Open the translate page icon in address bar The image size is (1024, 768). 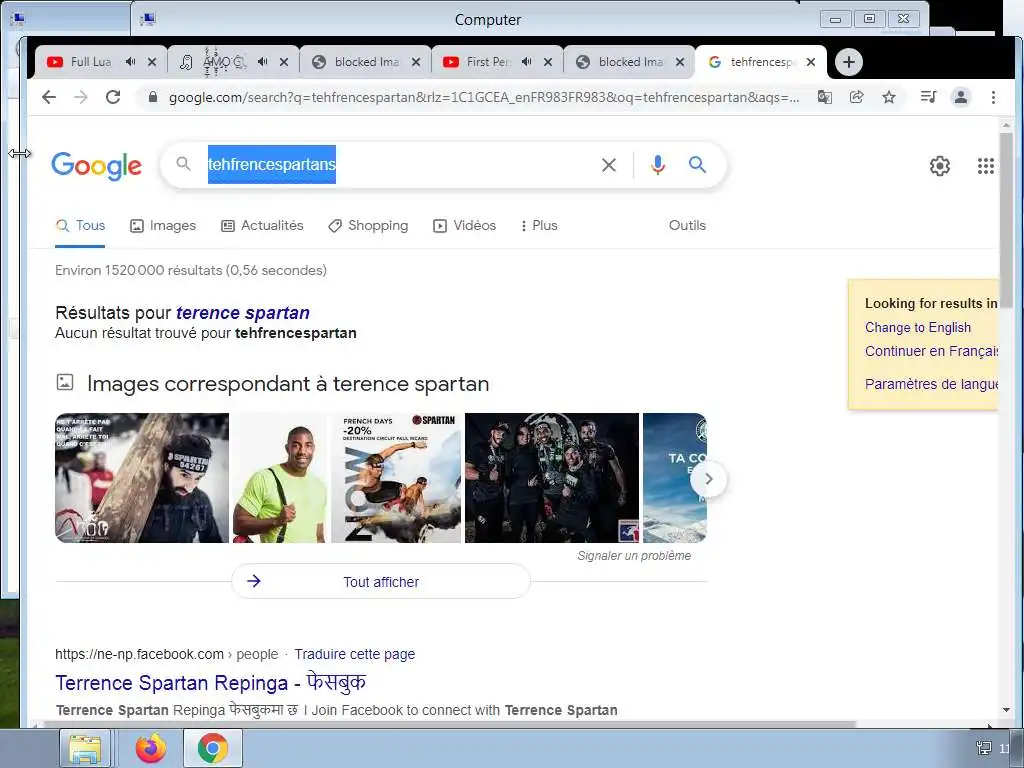pyautogui.click(x=825, y=97)
